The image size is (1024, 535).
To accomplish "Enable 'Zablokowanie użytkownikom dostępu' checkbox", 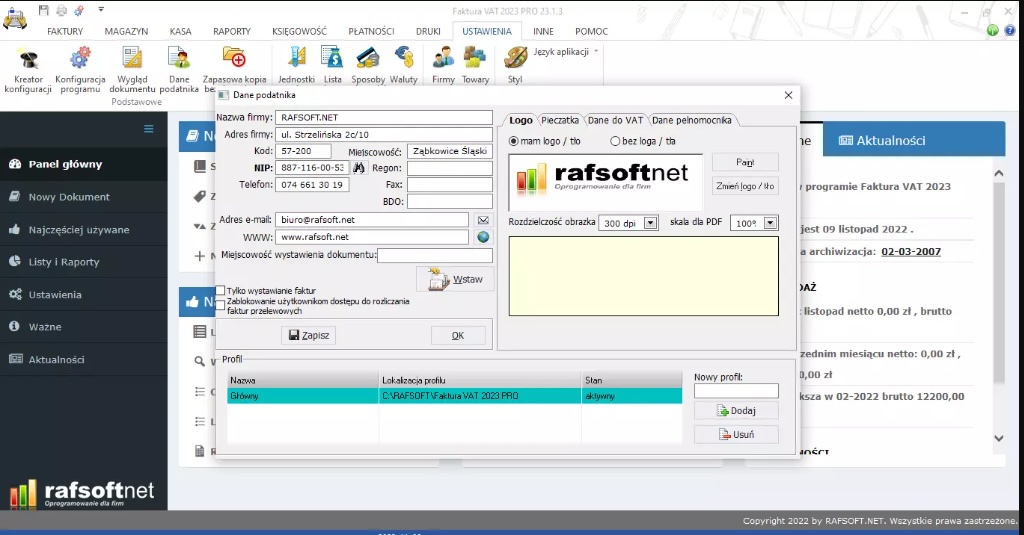I will [221, 304].
